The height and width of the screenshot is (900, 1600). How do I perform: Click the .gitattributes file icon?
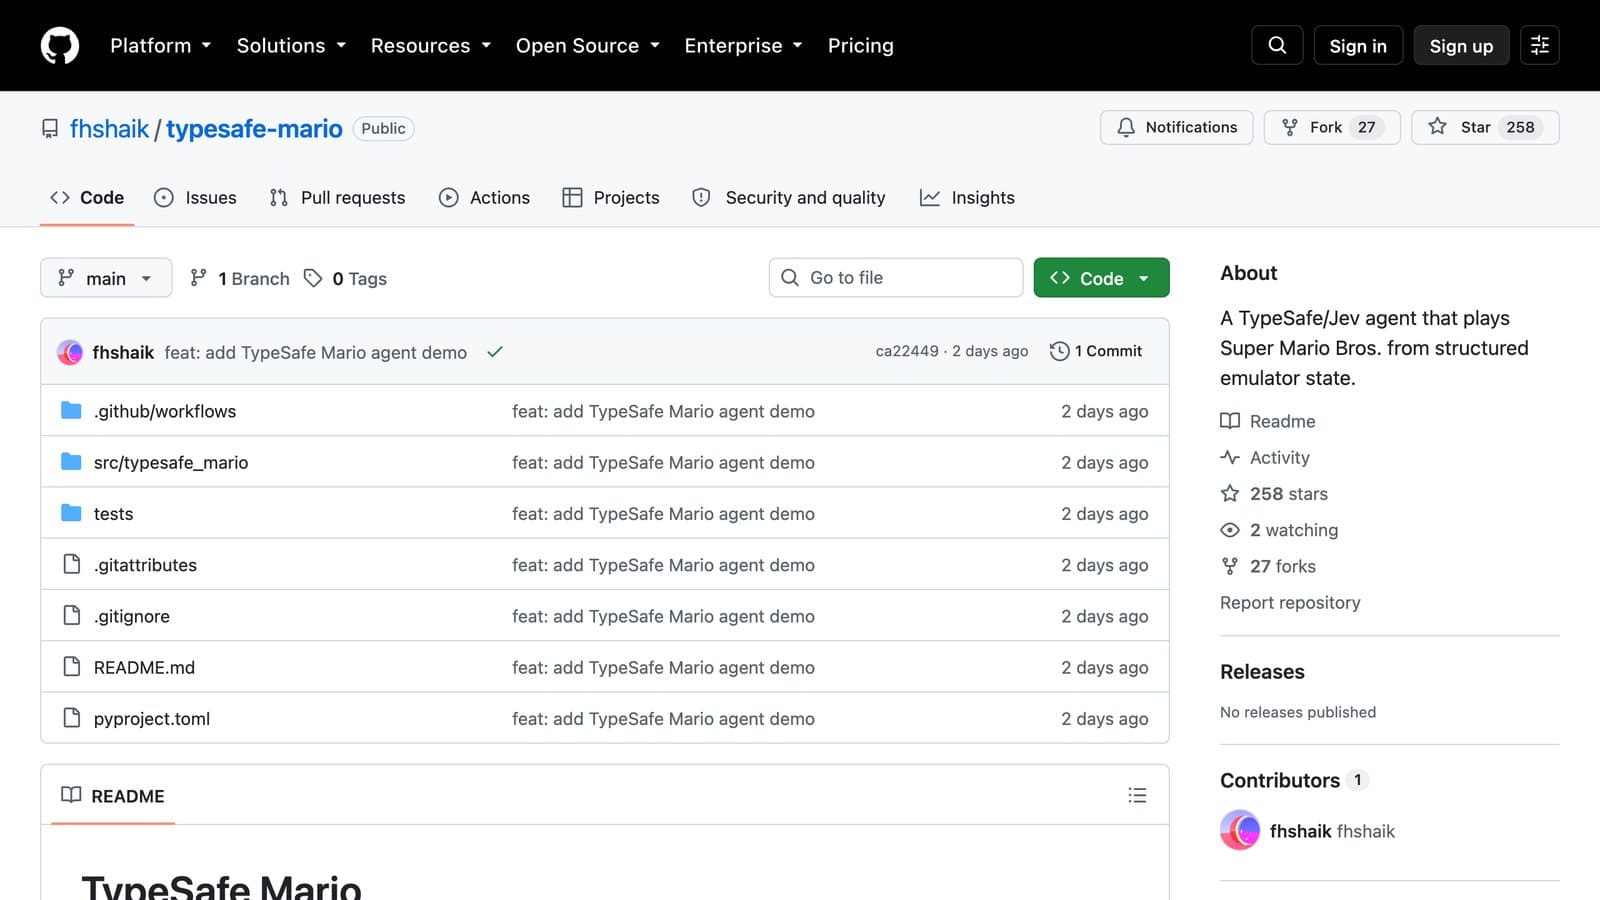71,564
